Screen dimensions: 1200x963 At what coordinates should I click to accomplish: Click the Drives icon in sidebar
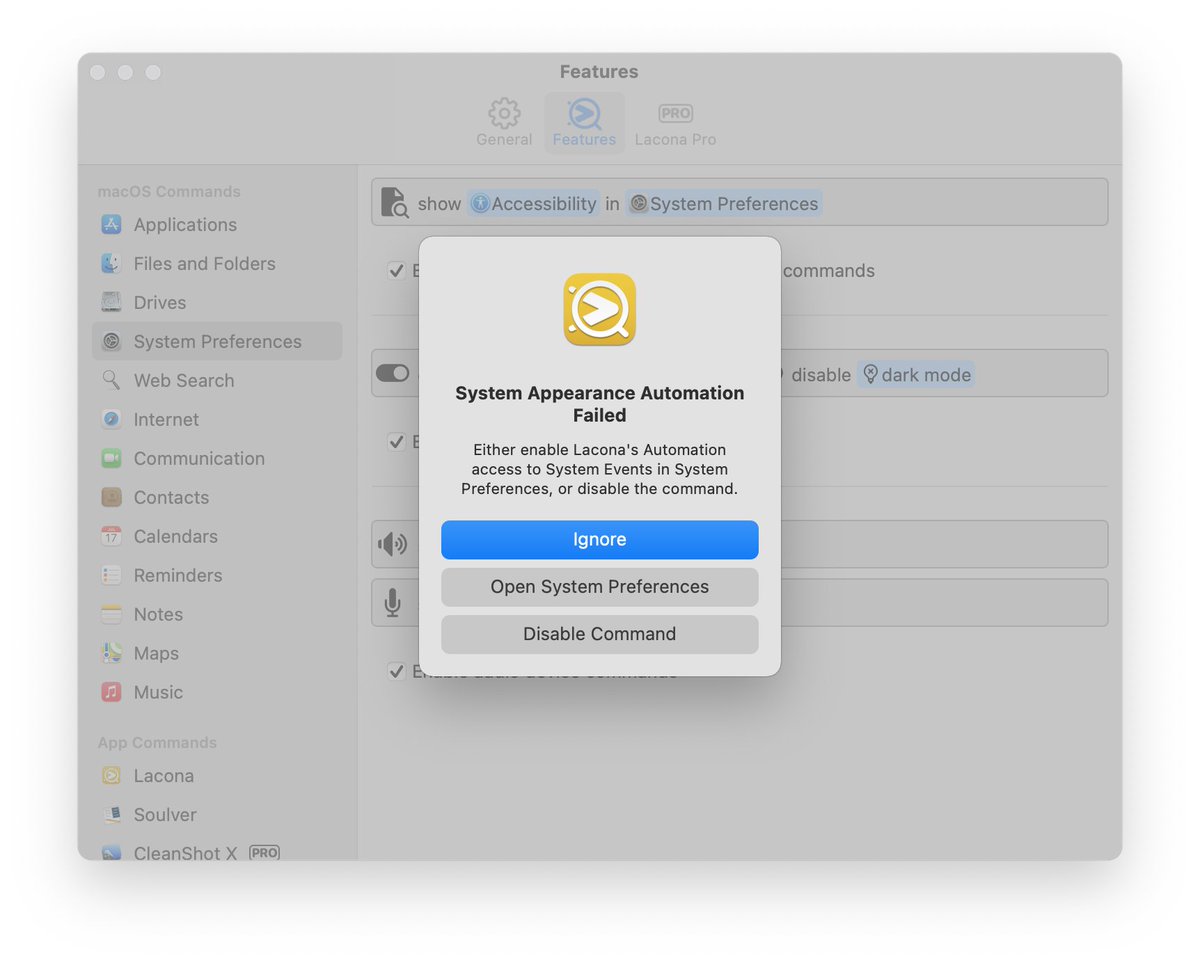pyautogui.click(x=111, y=303)
